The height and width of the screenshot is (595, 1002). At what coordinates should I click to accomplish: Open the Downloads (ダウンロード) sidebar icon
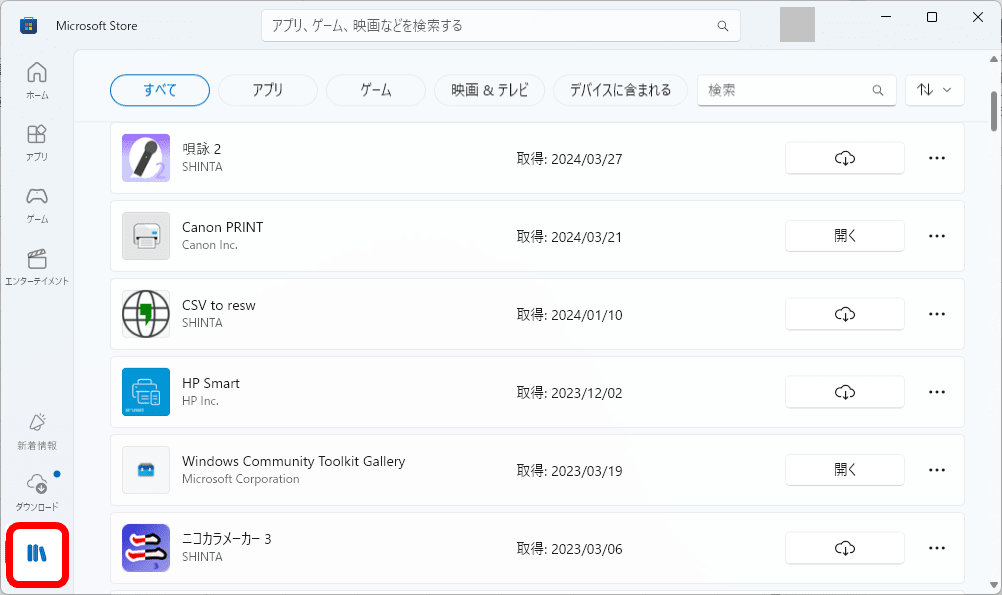pyautogui.click(x=37, y=492)
